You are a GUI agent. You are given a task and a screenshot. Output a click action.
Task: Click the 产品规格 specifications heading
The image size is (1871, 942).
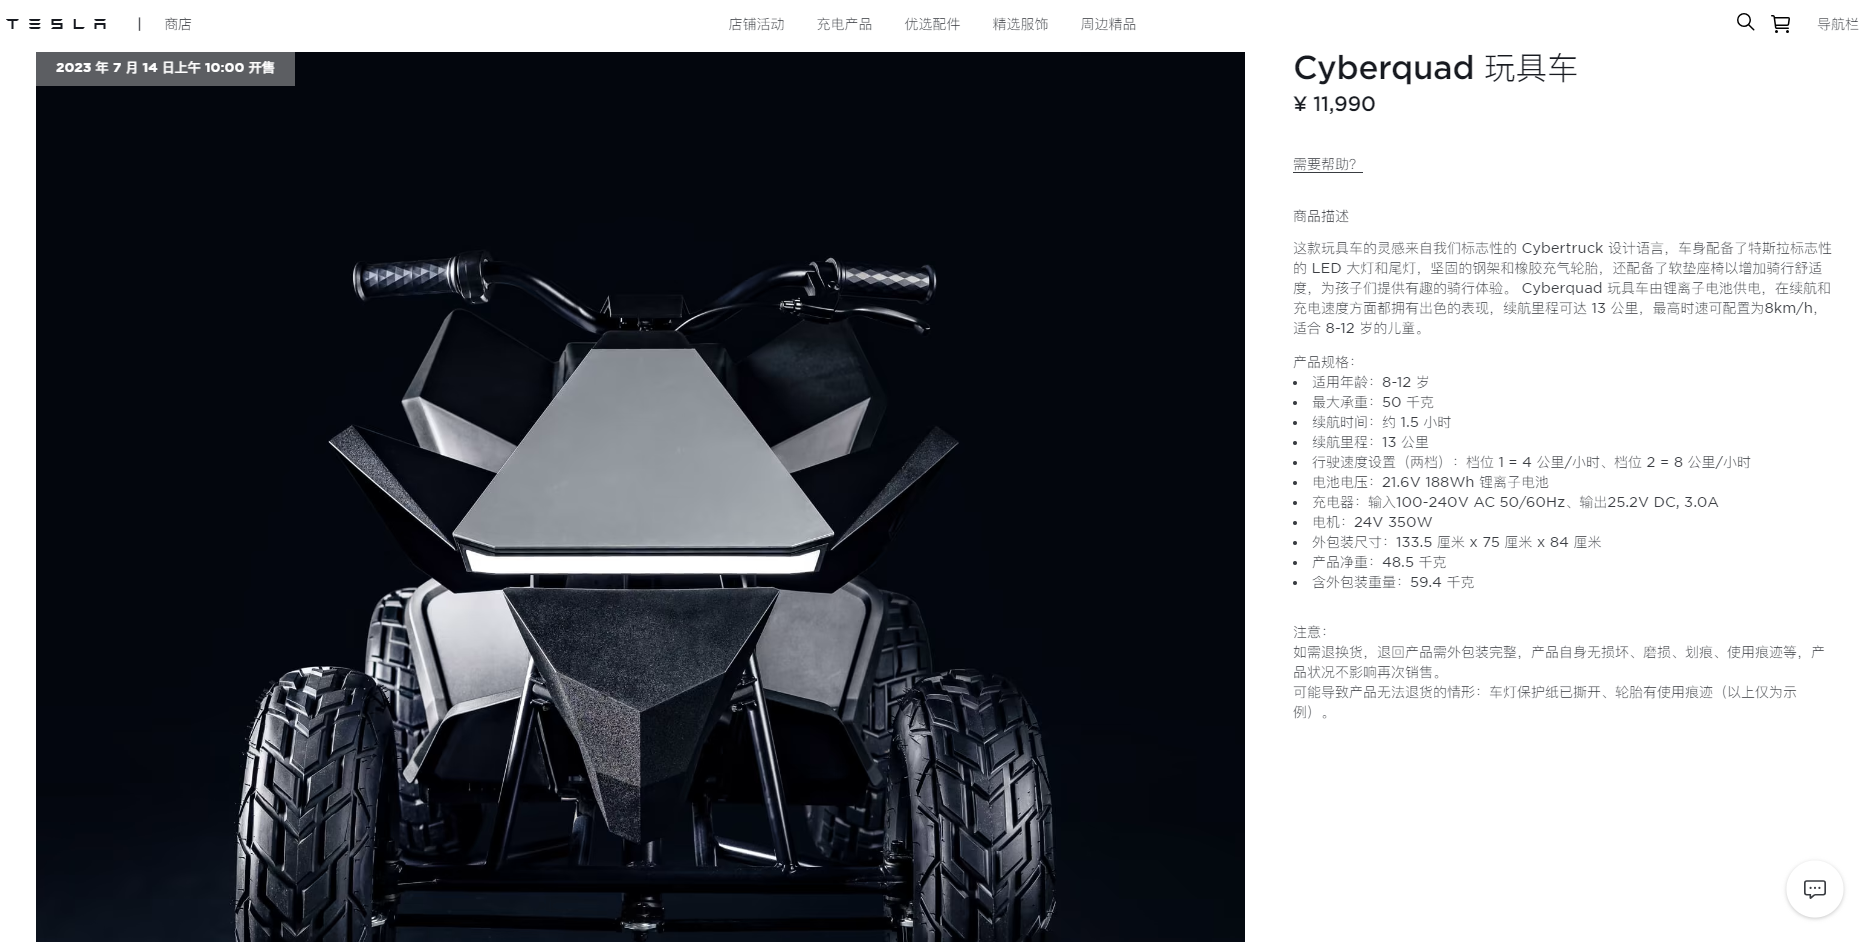pos(1324,362)
